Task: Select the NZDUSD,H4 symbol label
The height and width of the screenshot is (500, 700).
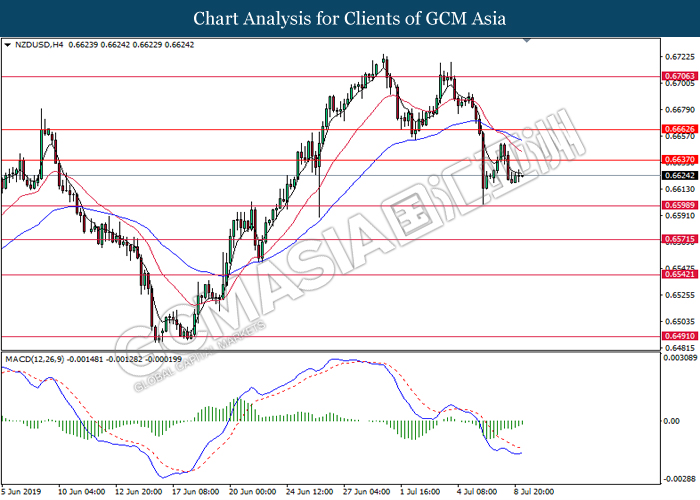Action: pyautogui.click(x=39, y=45)
